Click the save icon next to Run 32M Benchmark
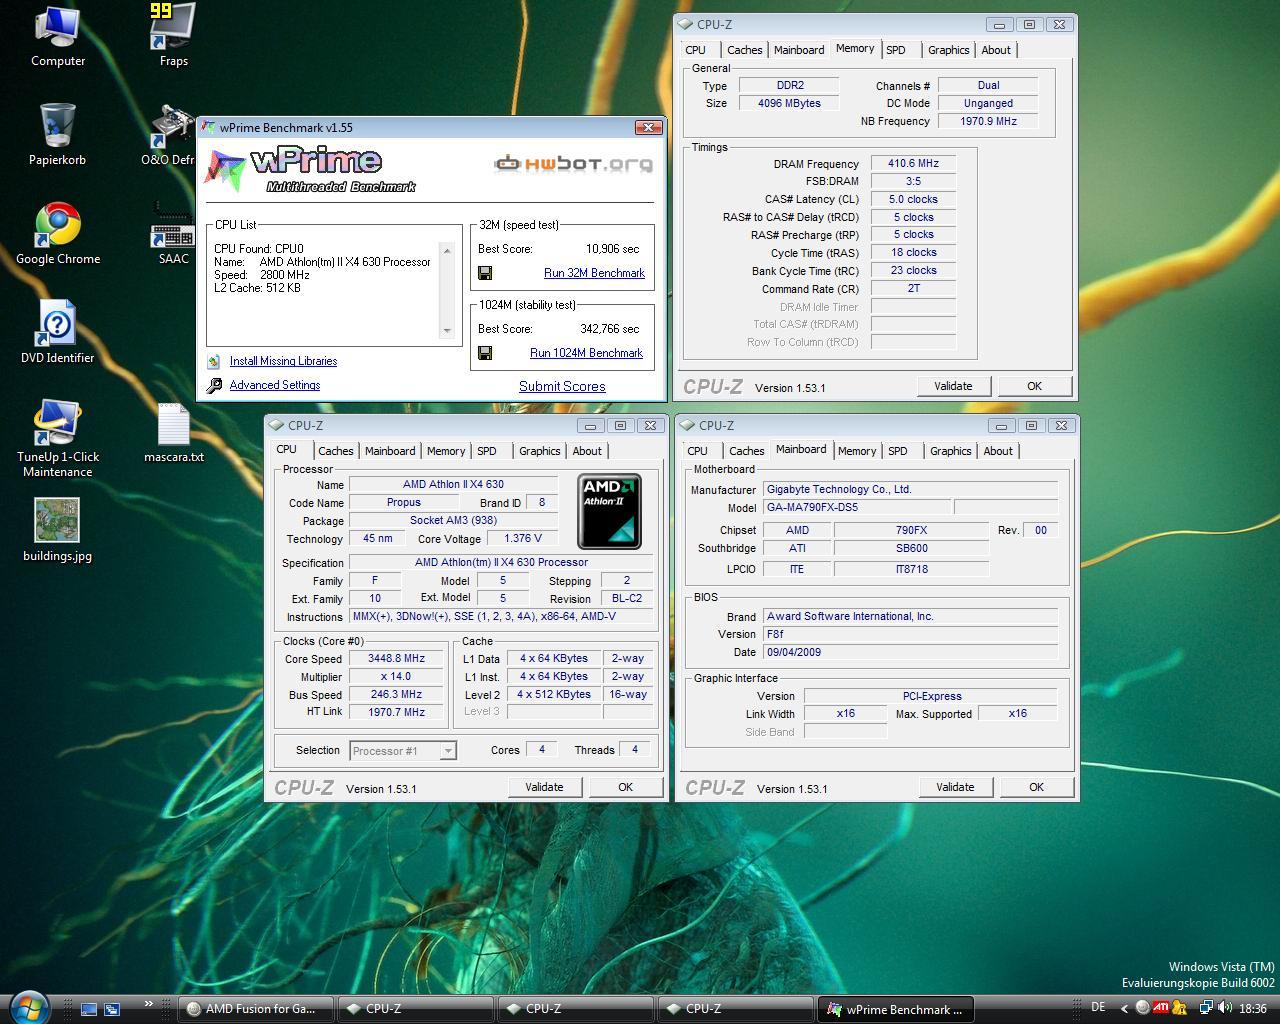1280x1024 pixels. coord(485,273)
